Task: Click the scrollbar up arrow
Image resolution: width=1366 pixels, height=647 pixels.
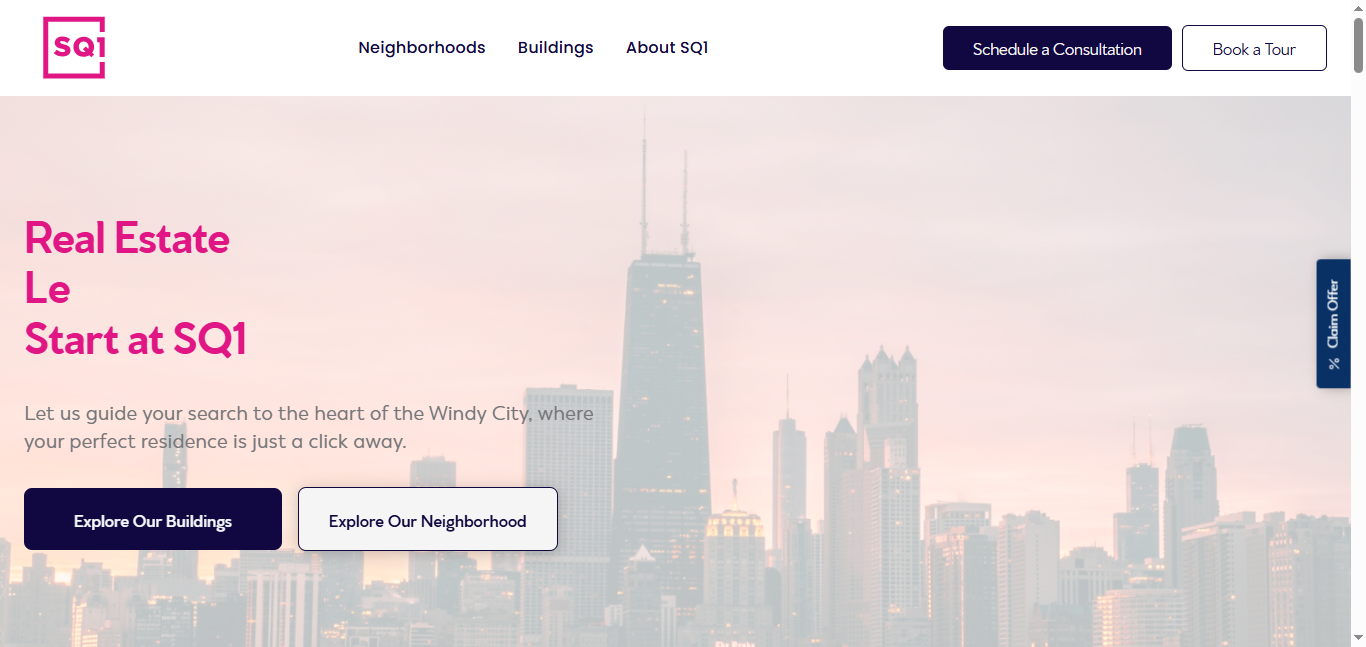Action: tap(1358, 8)
